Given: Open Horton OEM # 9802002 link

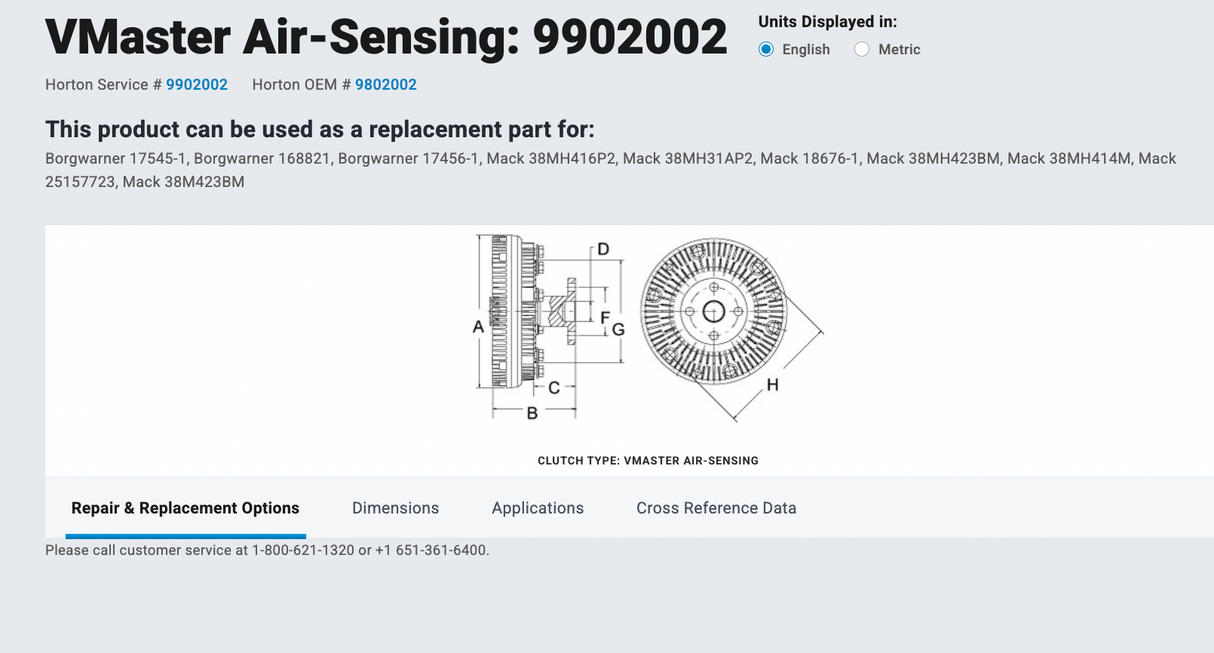Looking at the screenshot, I should 386,85.
